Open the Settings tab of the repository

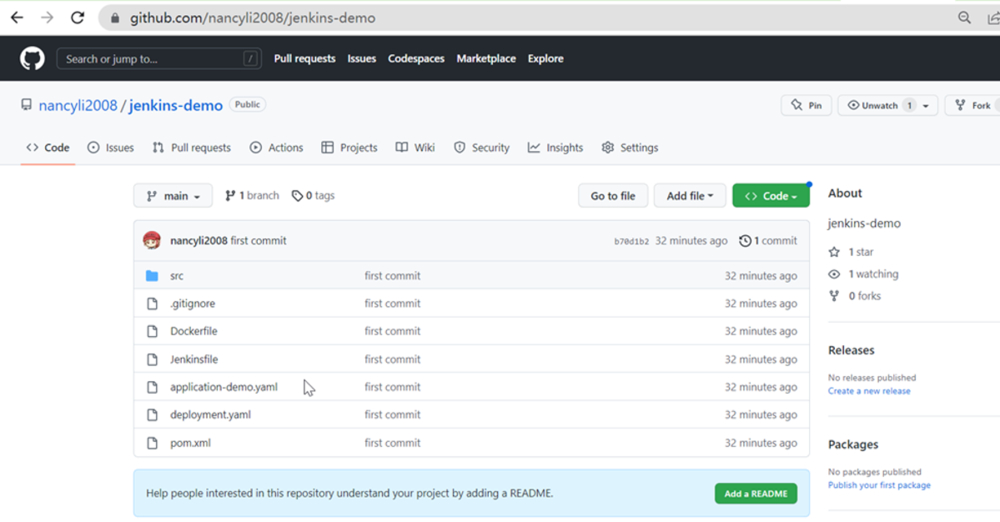coord(630,148)
